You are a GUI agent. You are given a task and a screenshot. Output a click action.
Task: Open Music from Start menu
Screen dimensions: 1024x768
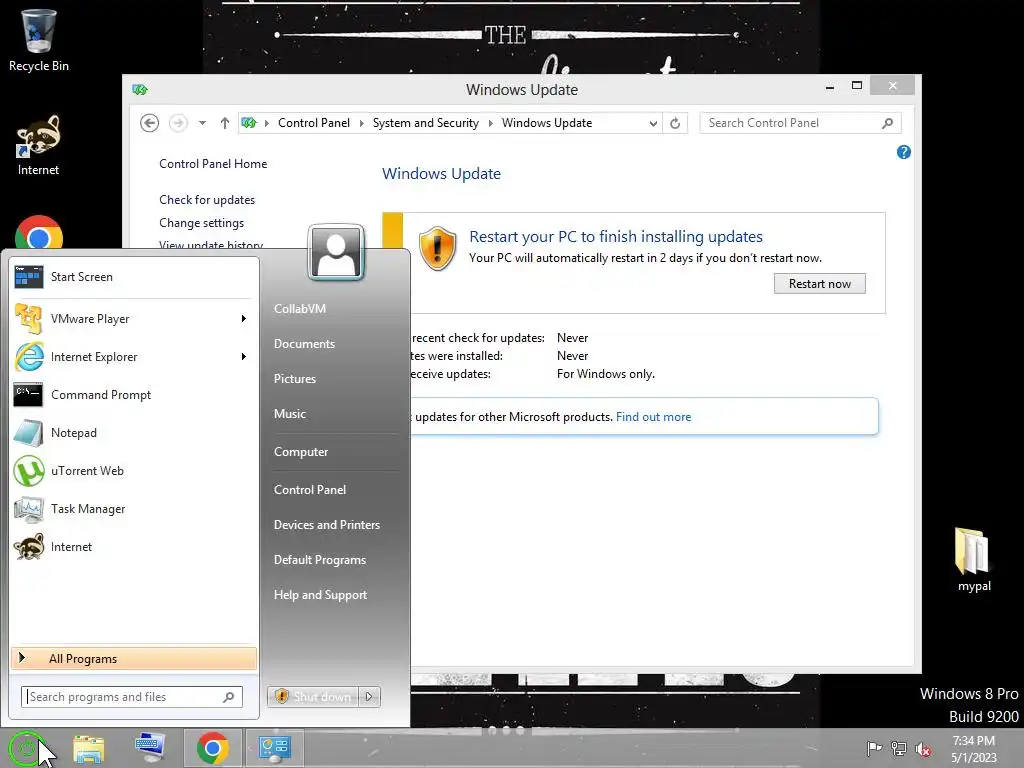[290, 414]
